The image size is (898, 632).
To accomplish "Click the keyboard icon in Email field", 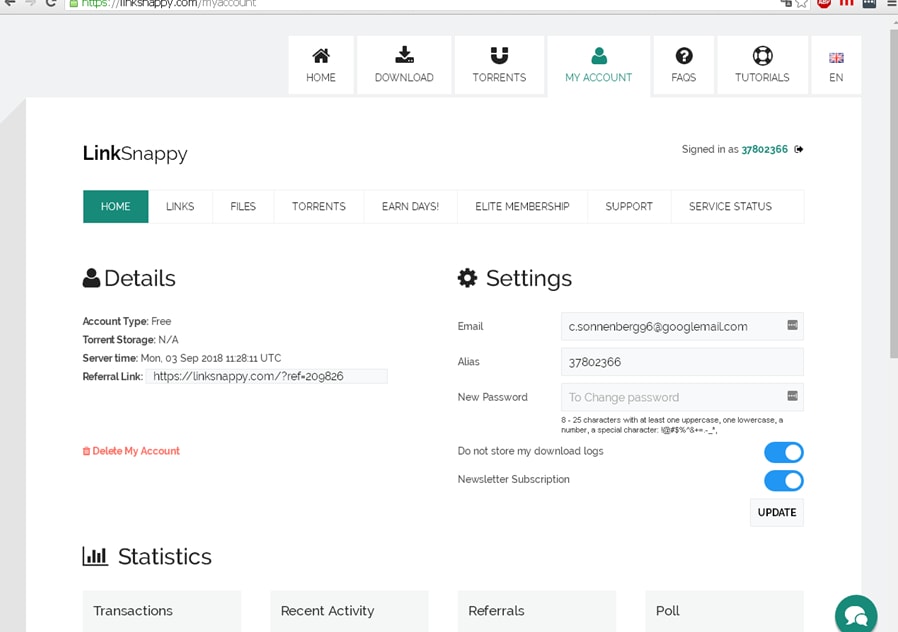I will pos(793,325).
